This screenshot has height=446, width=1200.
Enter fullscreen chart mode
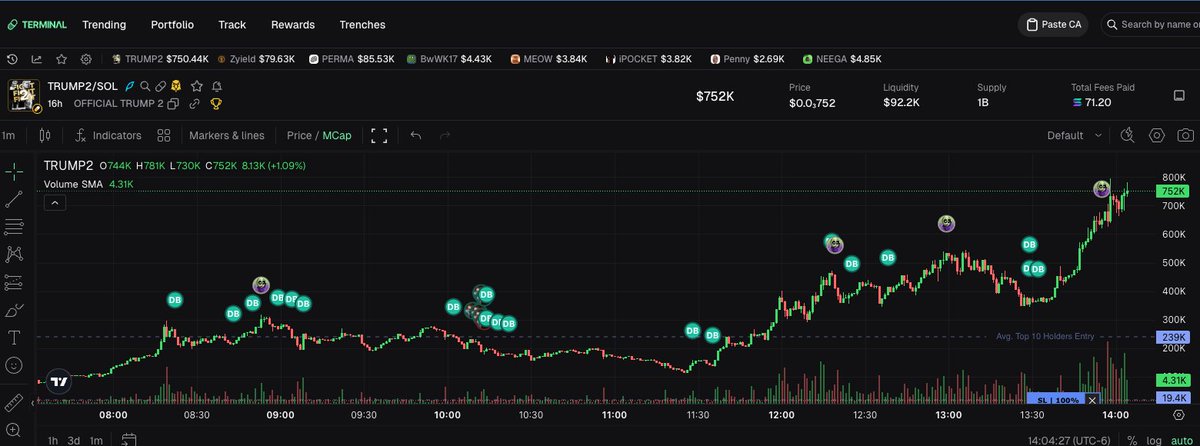pyautogui.click(x=379, y=135)
